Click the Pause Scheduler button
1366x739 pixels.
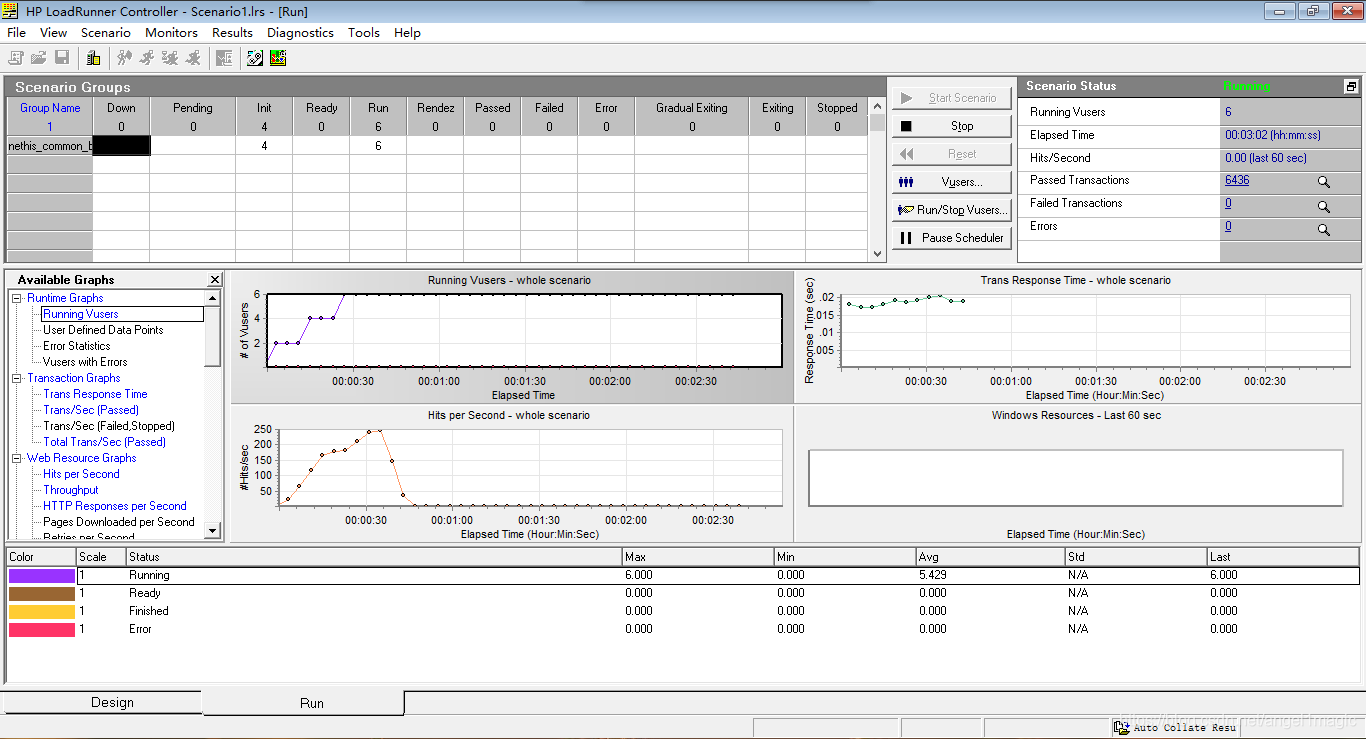pos(951,238)
